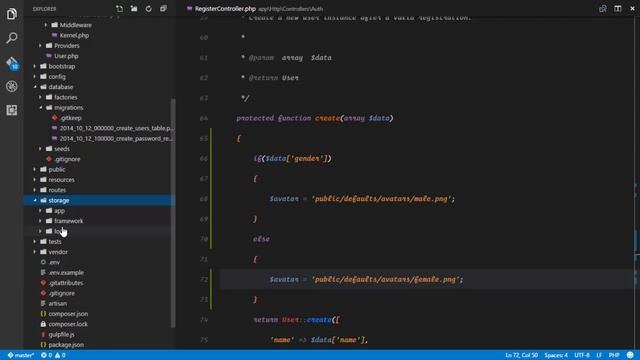Viewport: 640px width, 360px height.
Task: Click the Ln 72, Col 50 position indicator
Action: pyautogui.click(x=521, y=355)
